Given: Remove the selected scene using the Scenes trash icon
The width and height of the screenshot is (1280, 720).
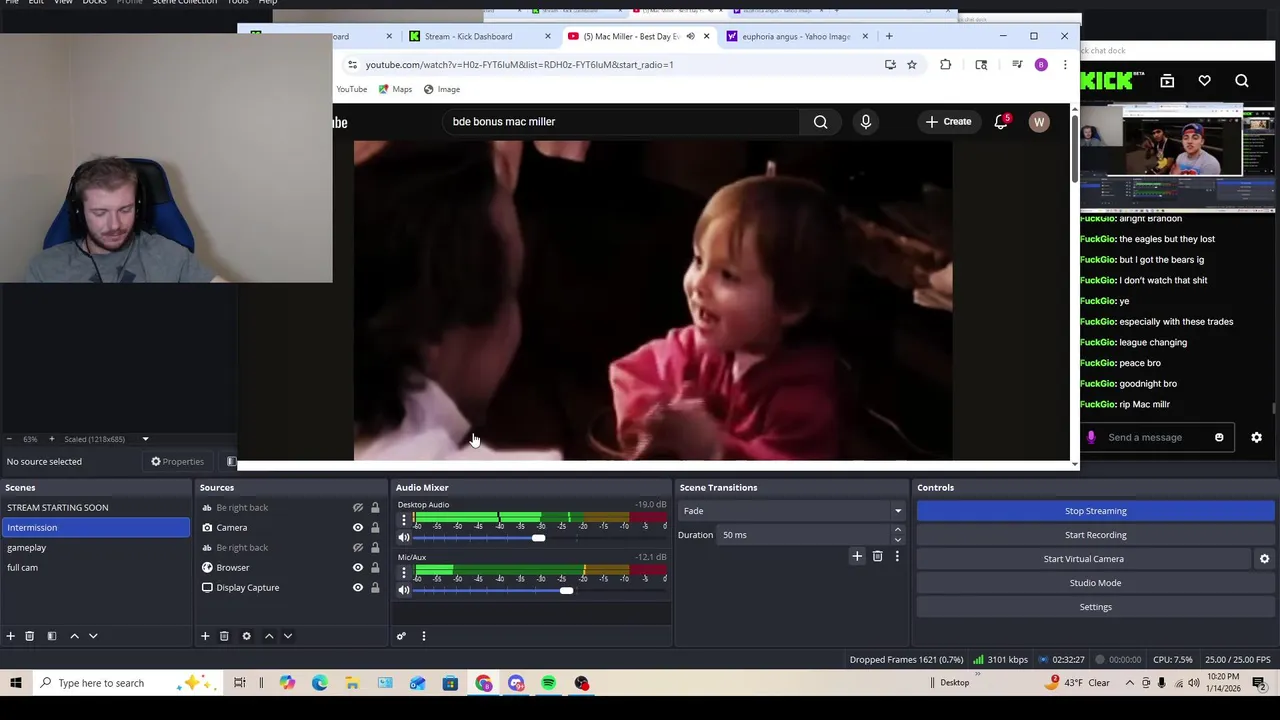Looking at the screenshot, I should (29, 636).
